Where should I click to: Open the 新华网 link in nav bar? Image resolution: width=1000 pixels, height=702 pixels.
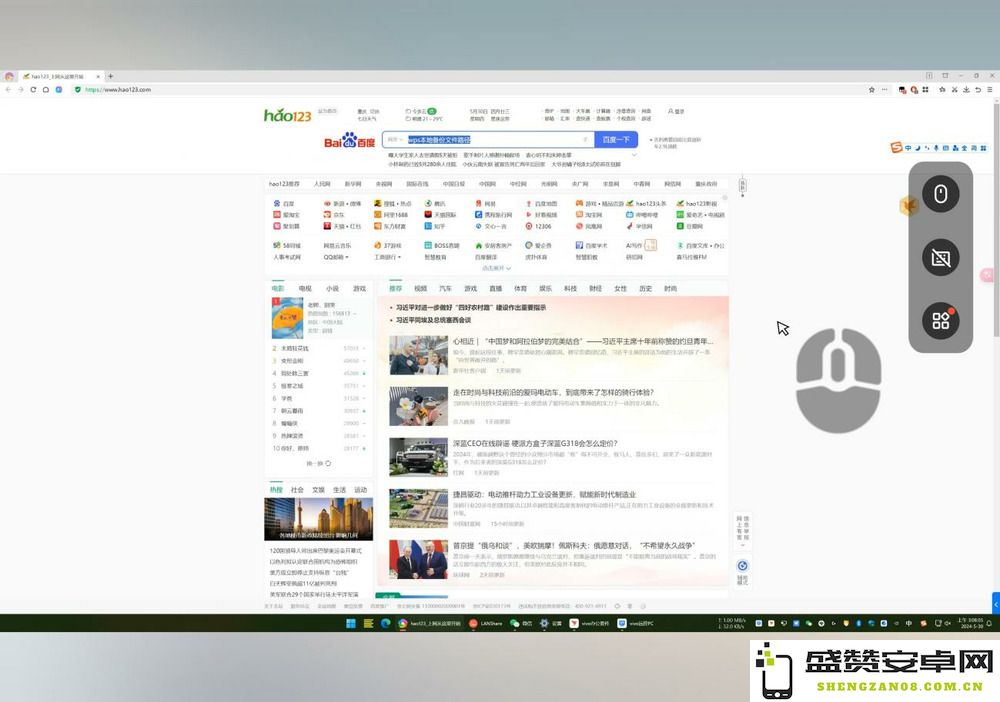tap(353, 184)
